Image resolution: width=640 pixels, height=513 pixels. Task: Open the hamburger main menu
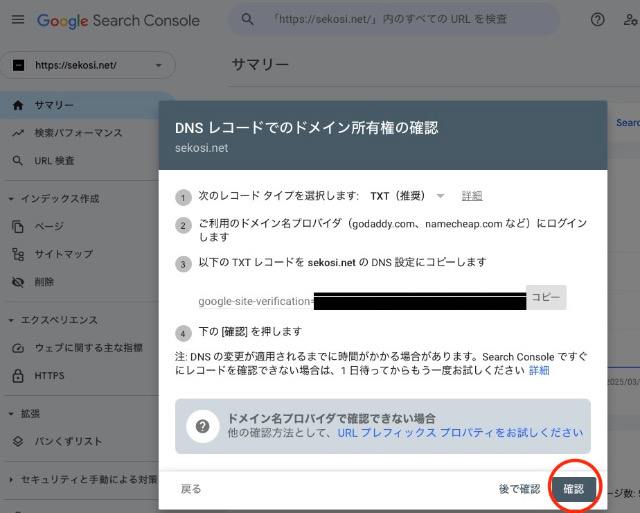pos(17,20)
